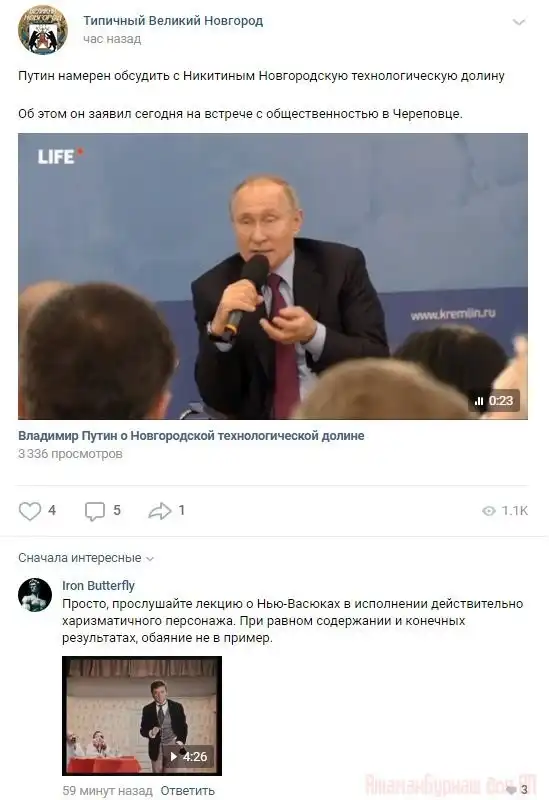The width and height of the screenshot is (549, 800).
Task: Like the post with the heart icon
Action: click(30, 511)
